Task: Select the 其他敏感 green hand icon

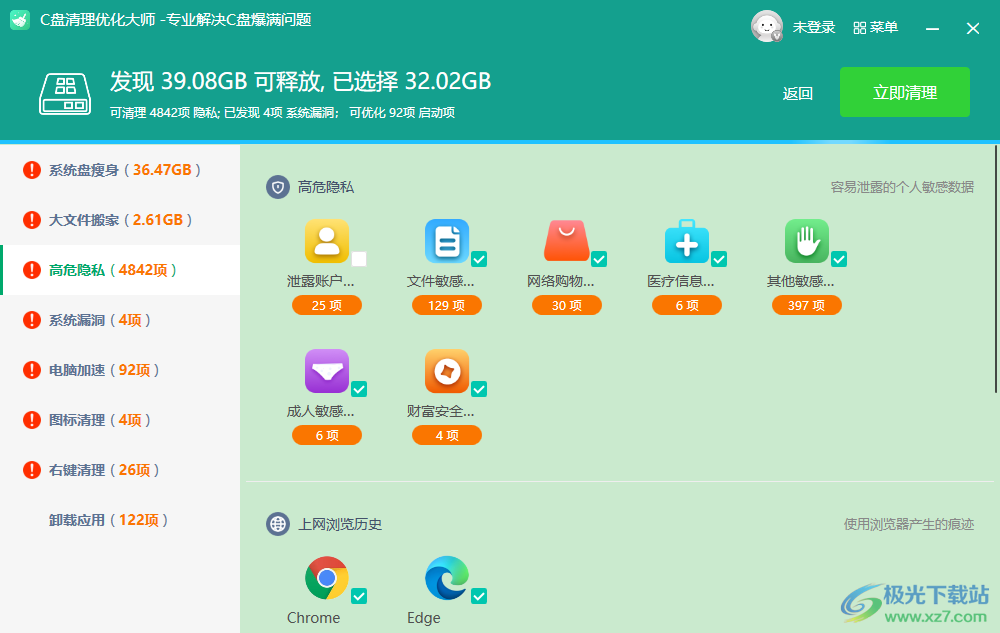Action: click(x=806, y=241)
